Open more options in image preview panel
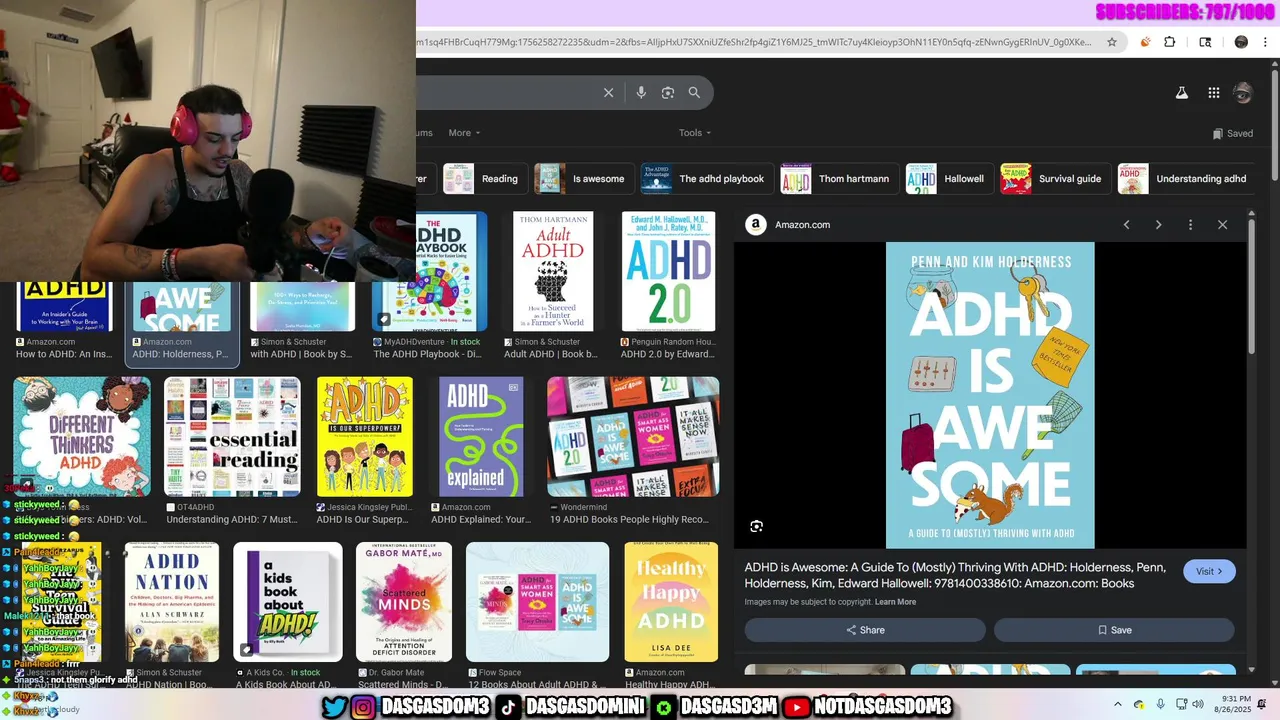This screenshot has height=720, width=1280. pos(1190,225)
